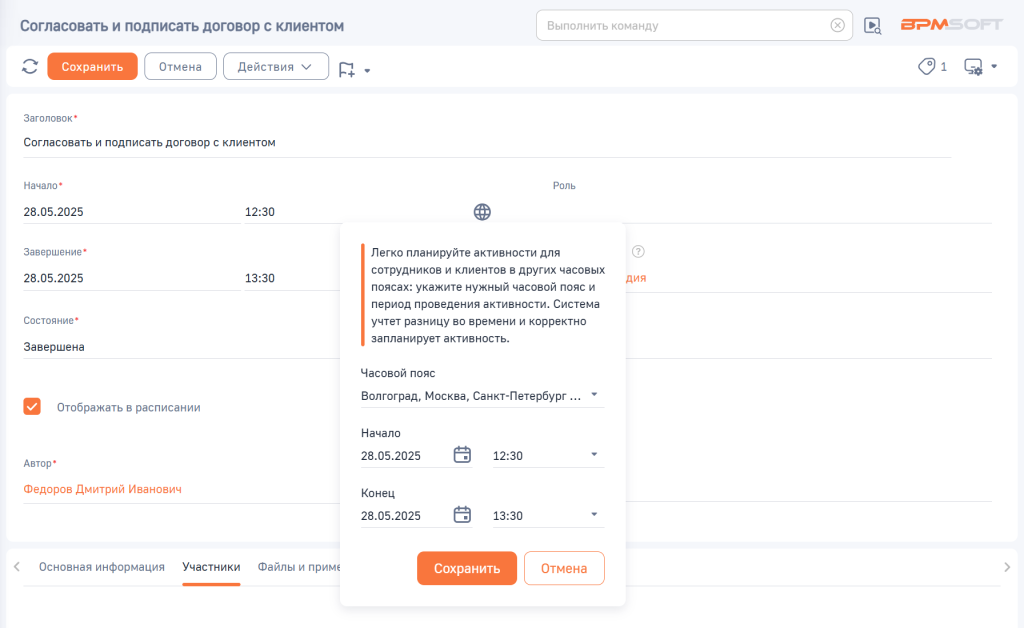This screenshot has height=628, width=1024.
Task: Open the Действия dropdown menu
Action: coord(275,67)
